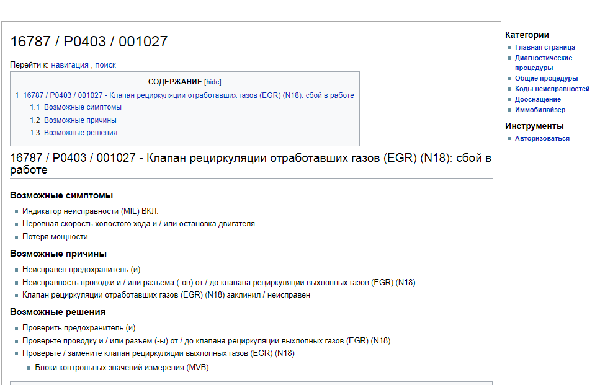Click cause 'Неисправен предохранитель (и)'

click(x=81, y=269)
